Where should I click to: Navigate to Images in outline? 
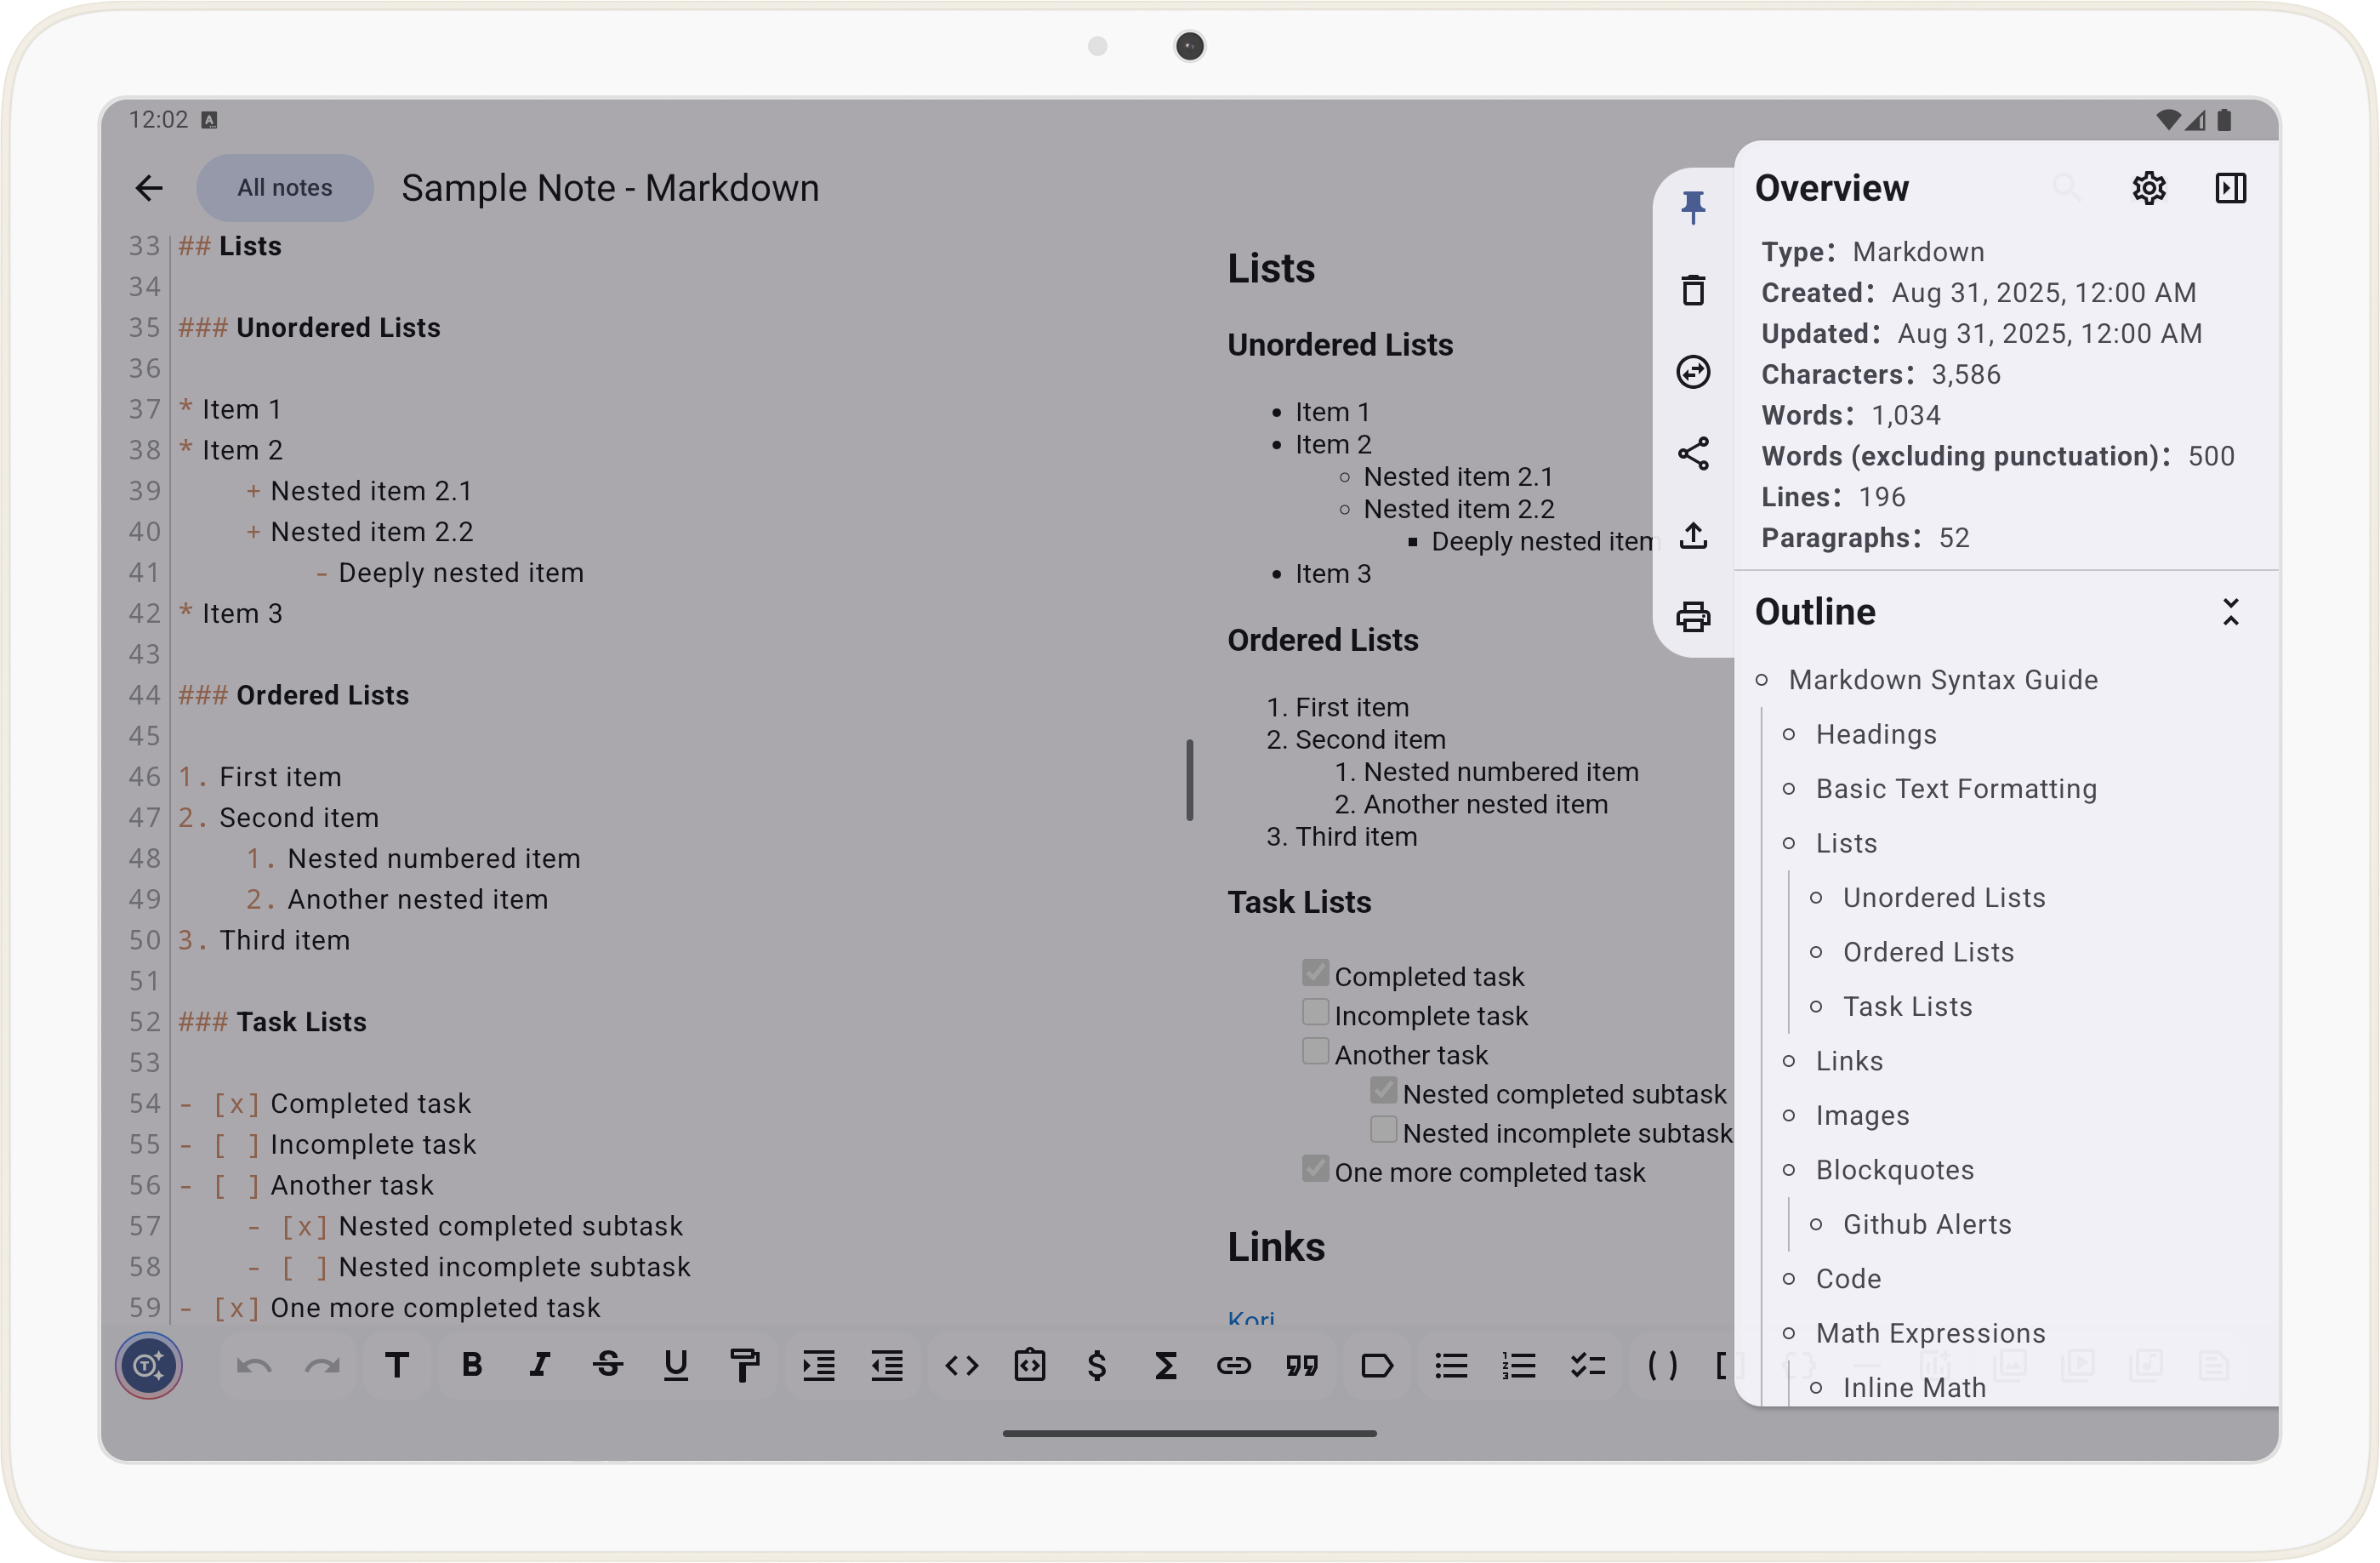pos(1862,1116)
